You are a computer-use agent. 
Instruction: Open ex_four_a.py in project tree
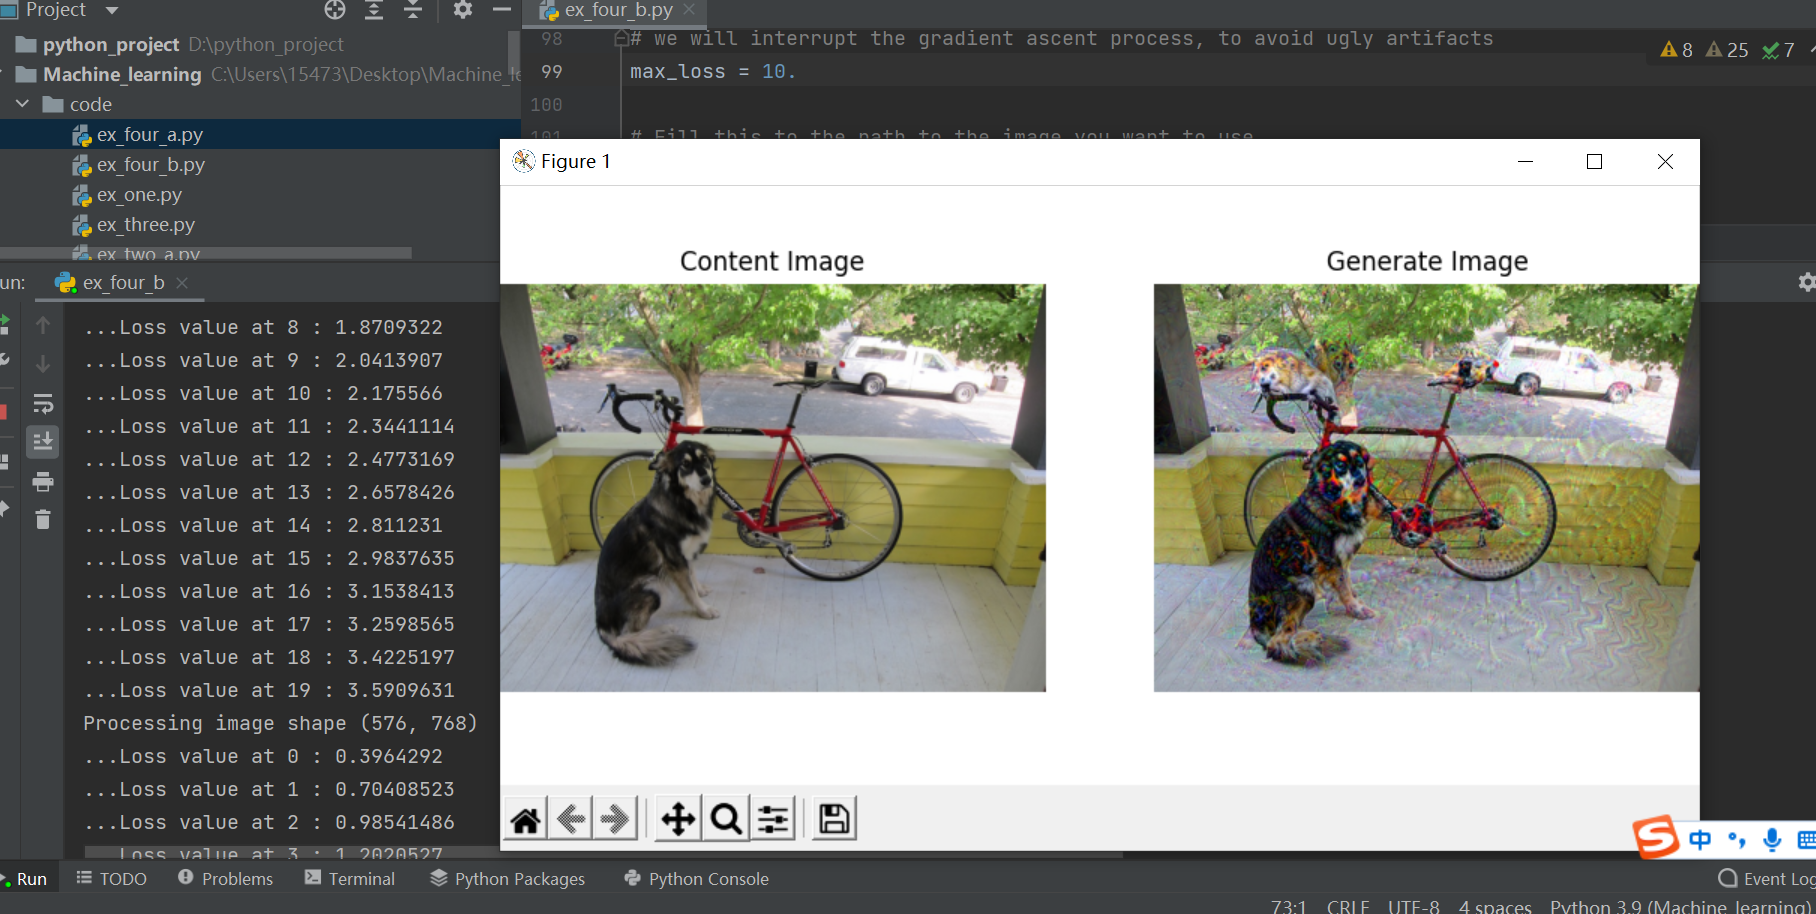click(150, 134)
